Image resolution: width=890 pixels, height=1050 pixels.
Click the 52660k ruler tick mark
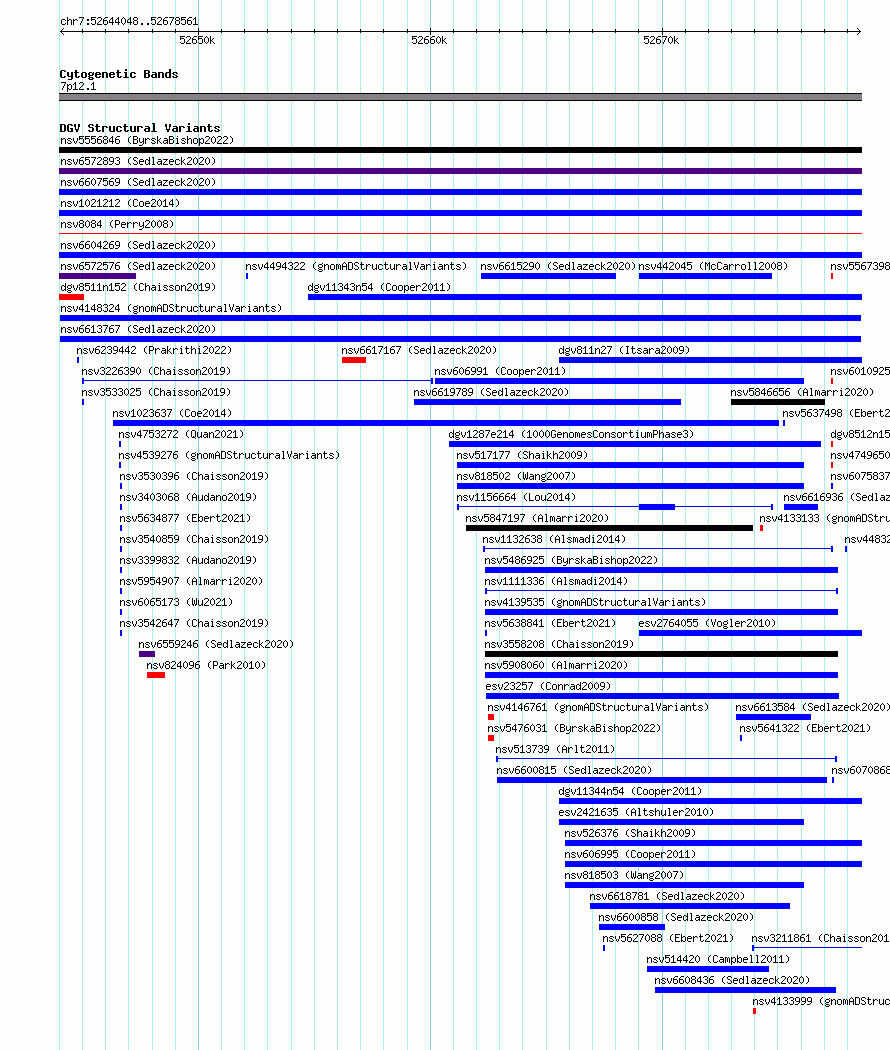click(x=430, y=31)
